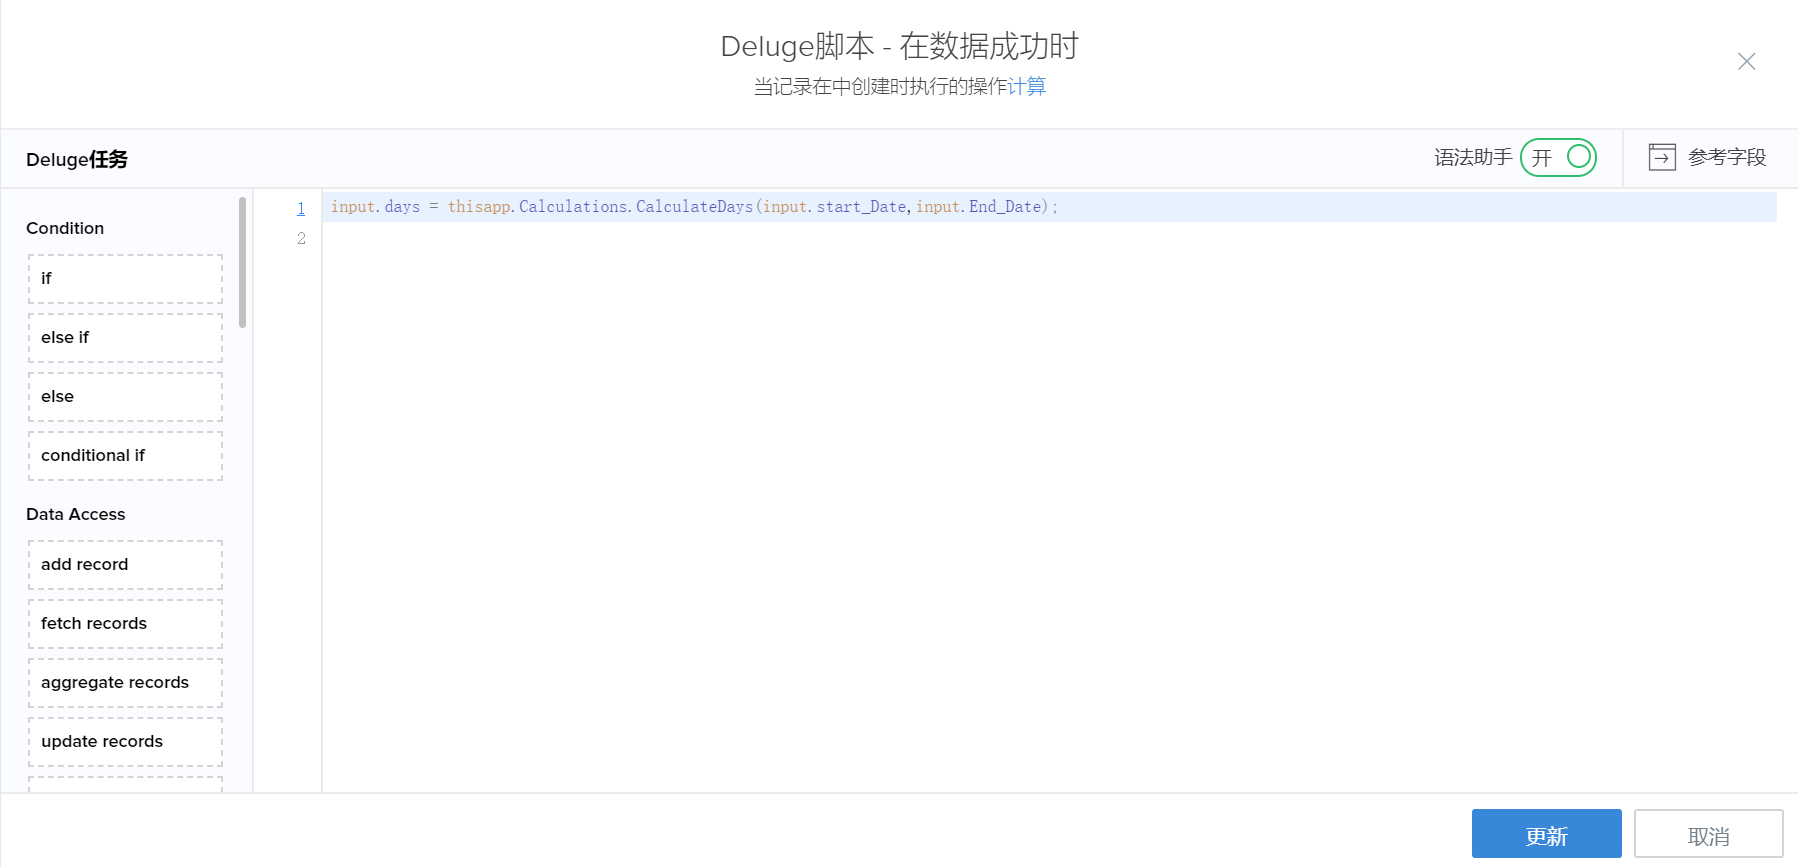Close the Deluge script dialog
Screen dimensions: 1798x867
tap(1746, 62)
